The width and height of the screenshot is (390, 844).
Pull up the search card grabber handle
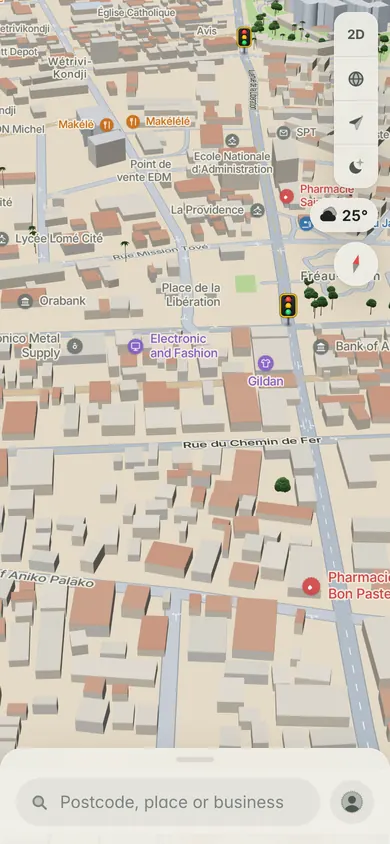[x=195, y=759]
